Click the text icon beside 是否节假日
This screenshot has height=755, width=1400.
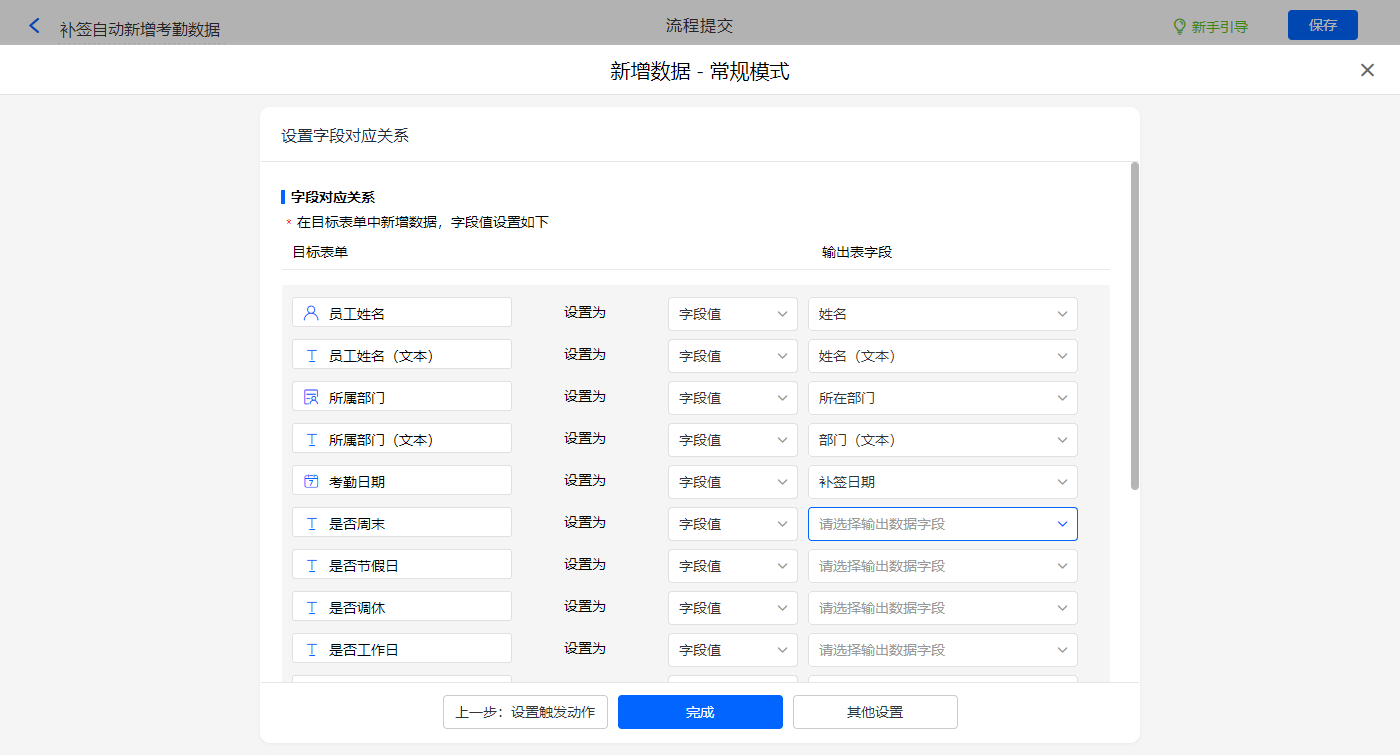click(311, 565)
